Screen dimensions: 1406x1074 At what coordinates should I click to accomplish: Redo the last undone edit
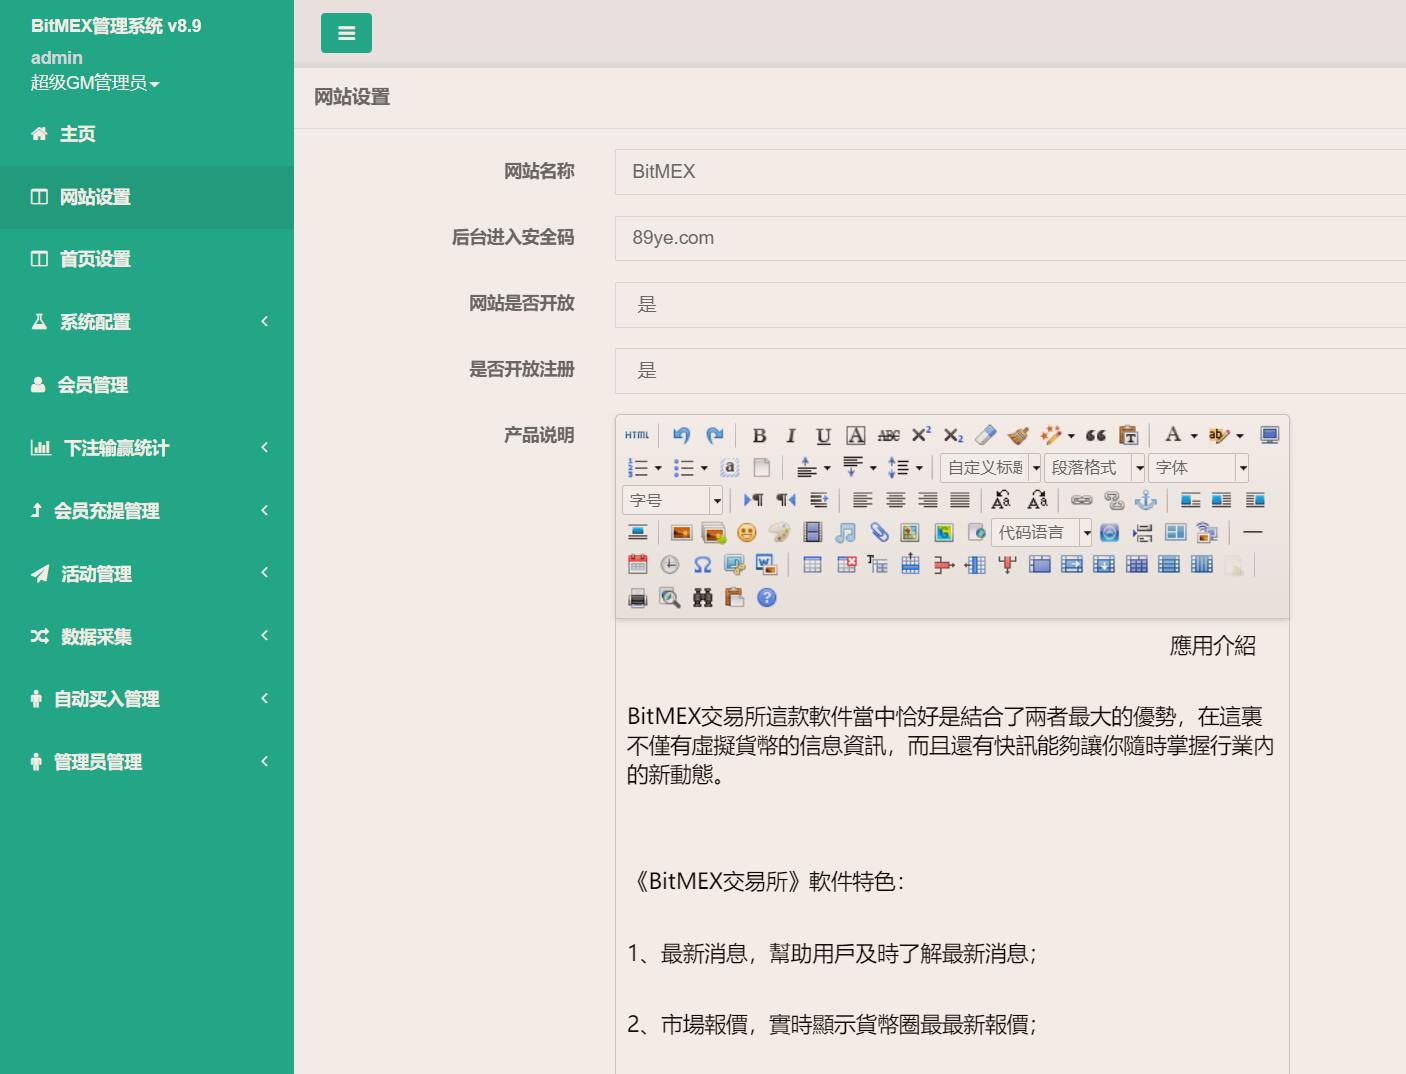pyautogui.click(x=715, y=435)
